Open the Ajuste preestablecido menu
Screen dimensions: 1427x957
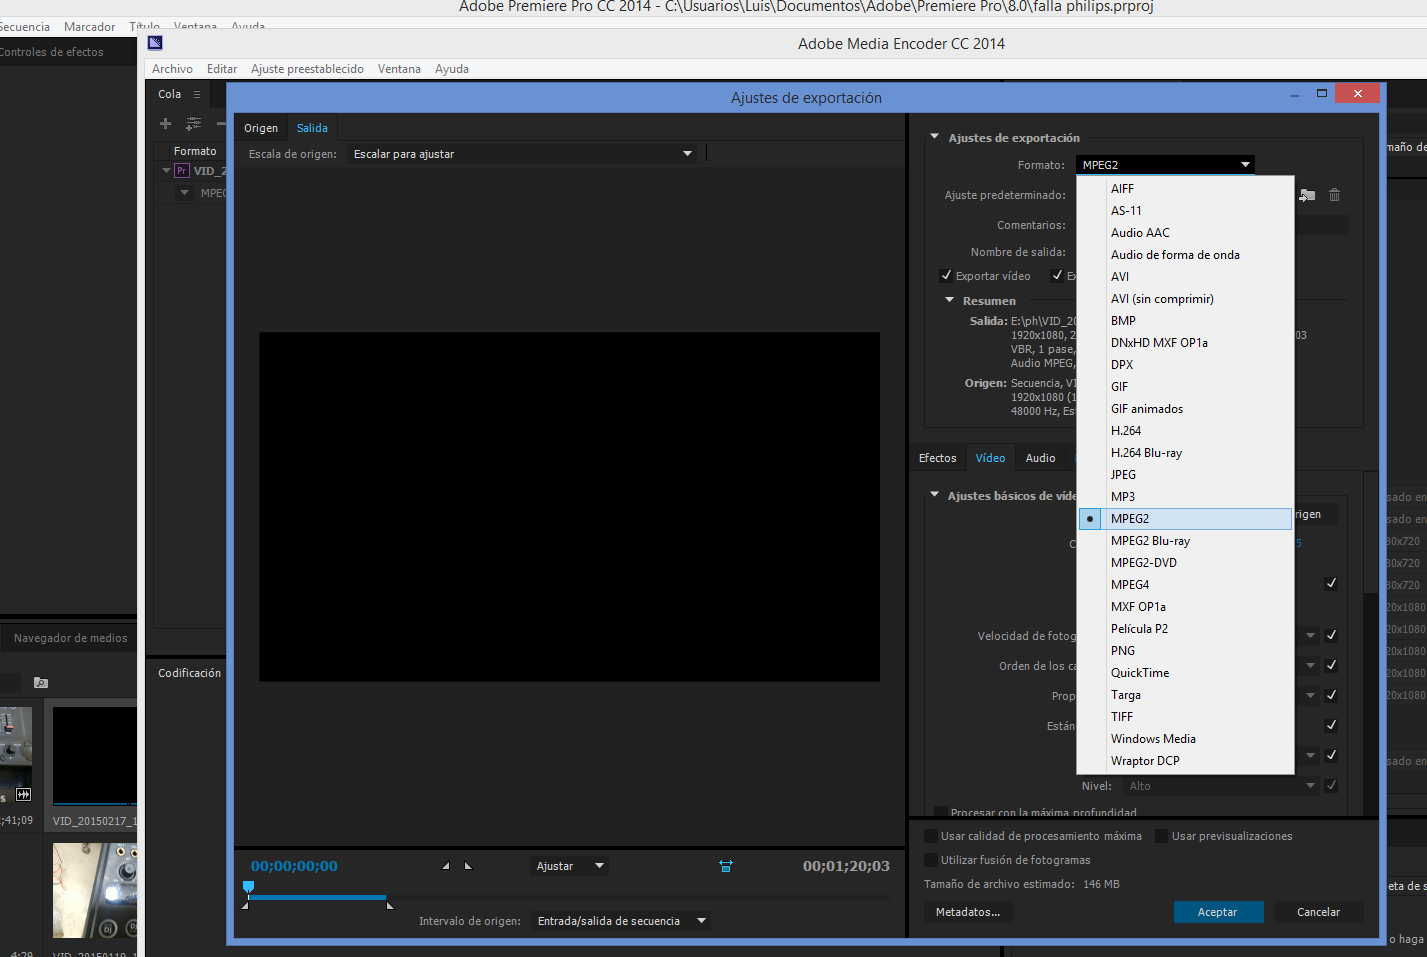[x=307, y=69]
